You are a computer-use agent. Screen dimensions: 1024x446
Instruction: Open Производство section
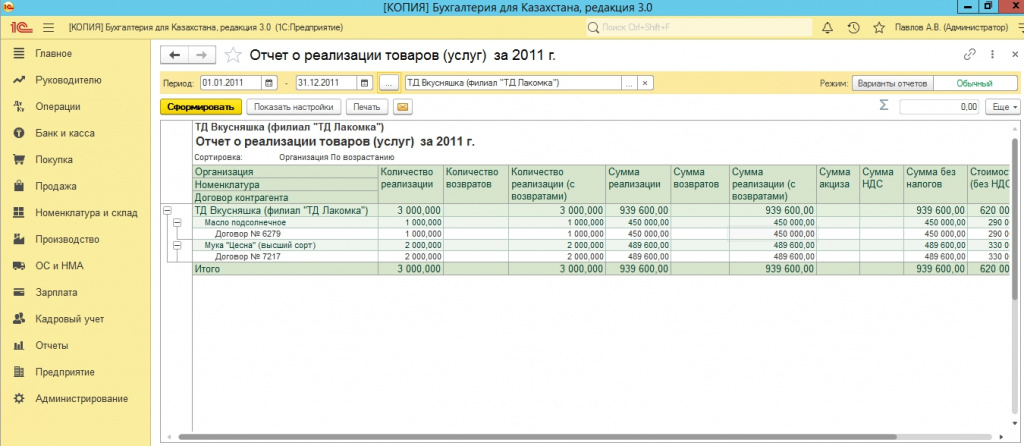pos(67,240)
